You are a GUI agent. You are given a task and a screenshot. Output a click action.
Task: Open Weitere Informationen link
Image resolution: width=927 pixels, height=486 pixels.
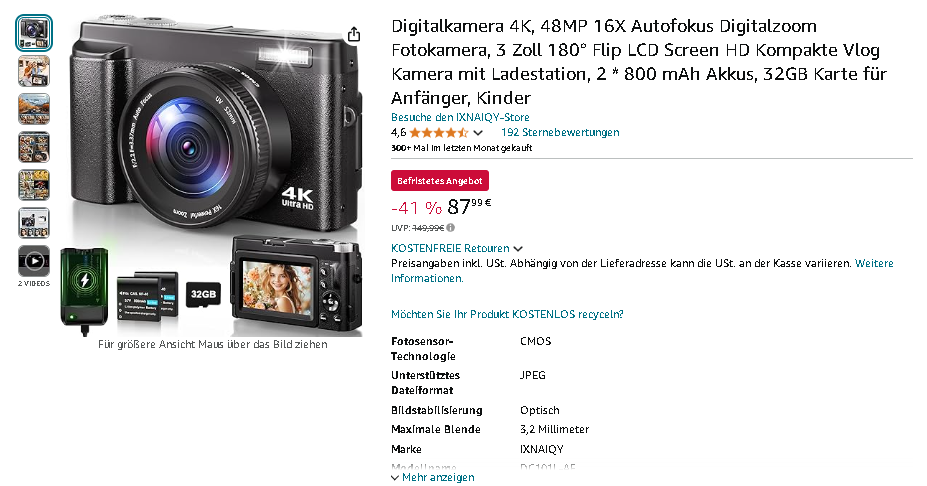point(642,271)
